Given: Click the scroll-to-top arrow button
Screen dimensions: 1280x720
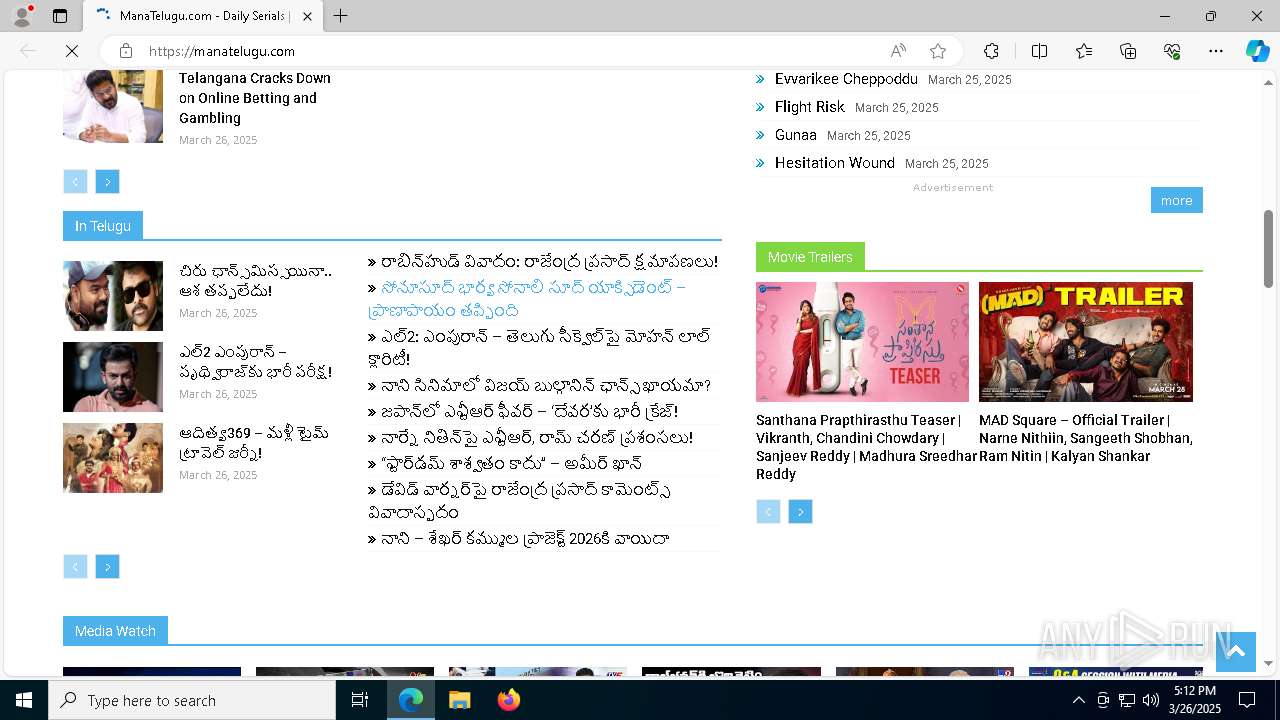Looking at the screenshot, I should [x=1235, y=652].
